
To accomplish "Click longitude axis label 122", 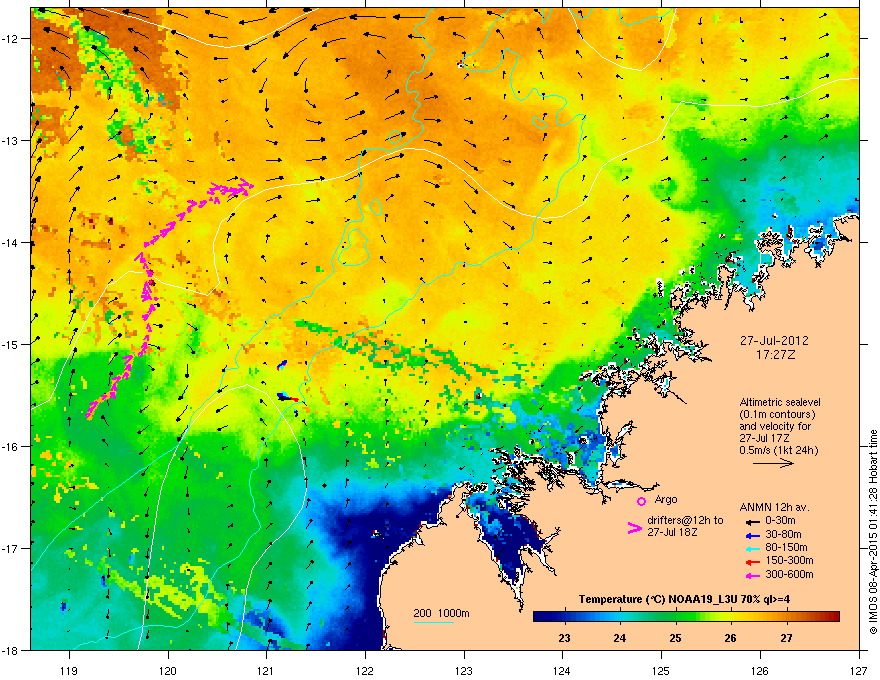I will [x=365, y=670].
